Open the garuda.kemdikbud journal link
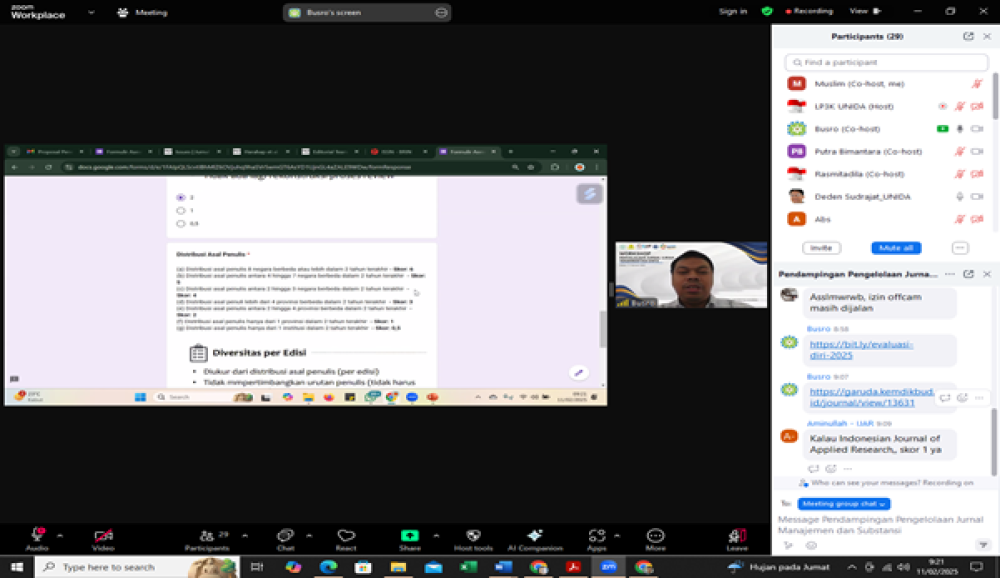Screen dimensions: 1000x578 [871, 397]
